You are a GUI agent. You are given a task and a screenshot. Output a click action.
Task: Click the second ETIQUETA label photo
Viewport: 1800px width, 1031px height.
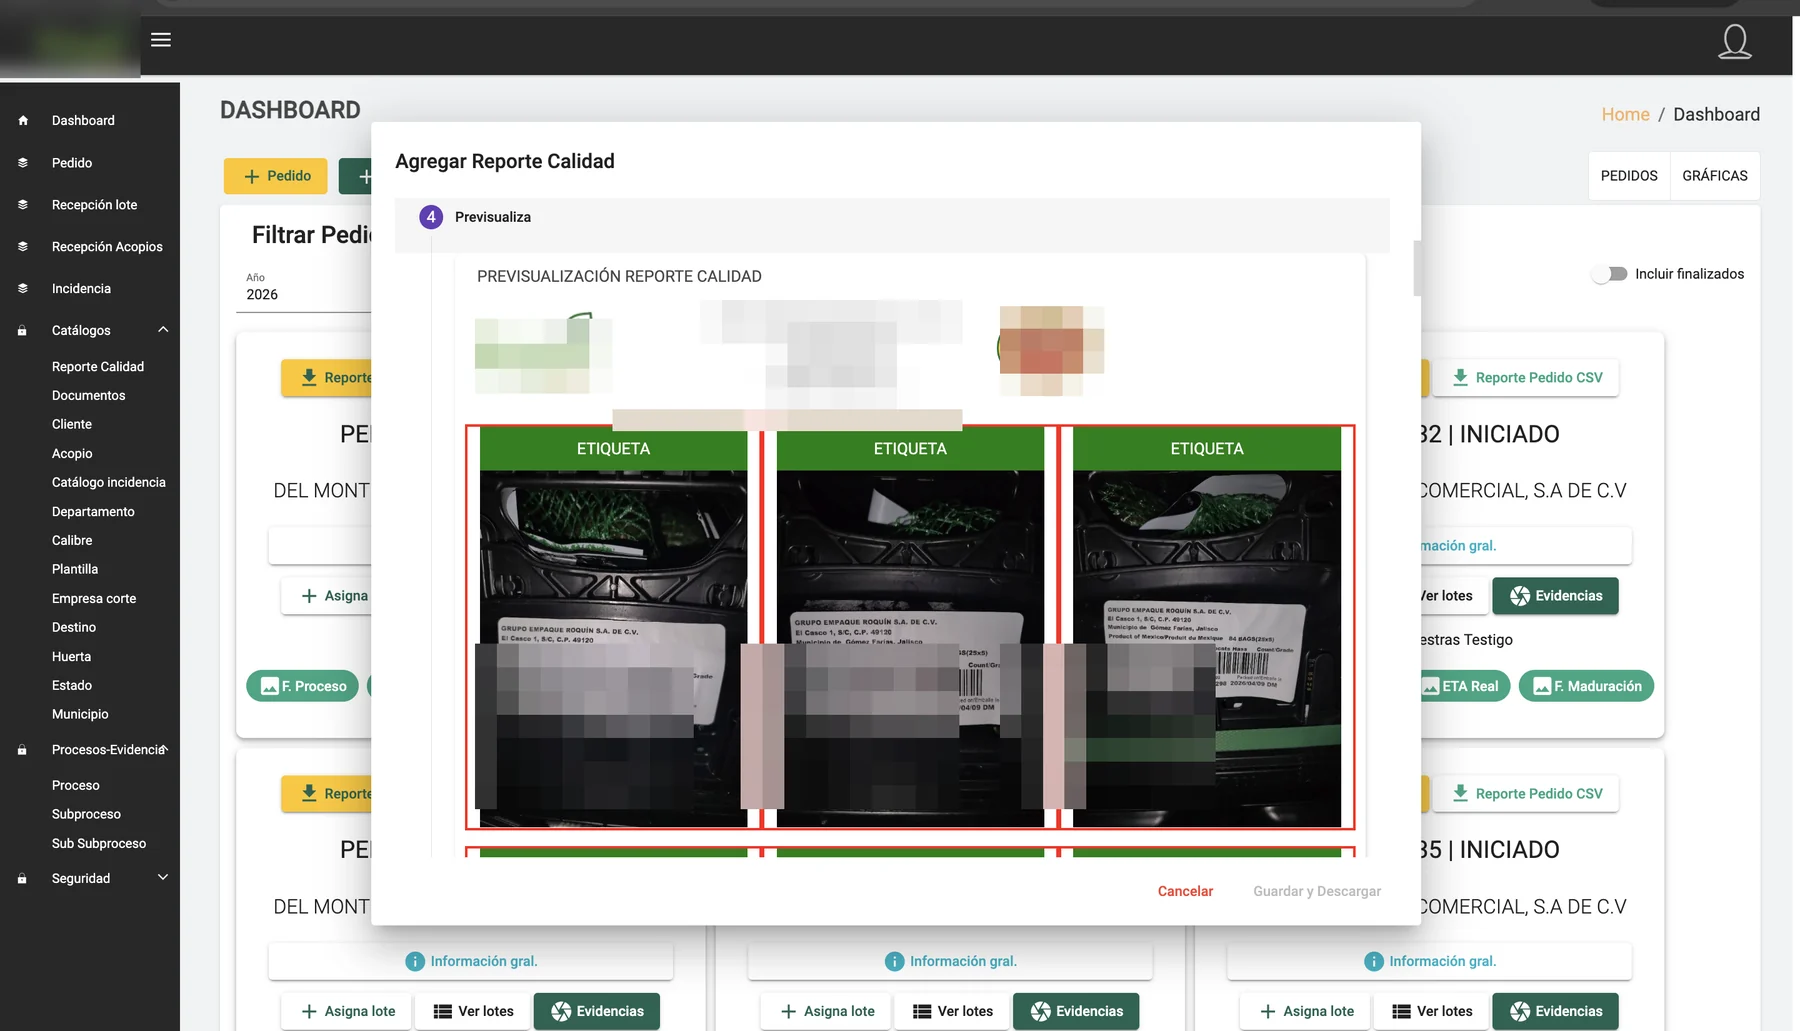coord(910,648)
